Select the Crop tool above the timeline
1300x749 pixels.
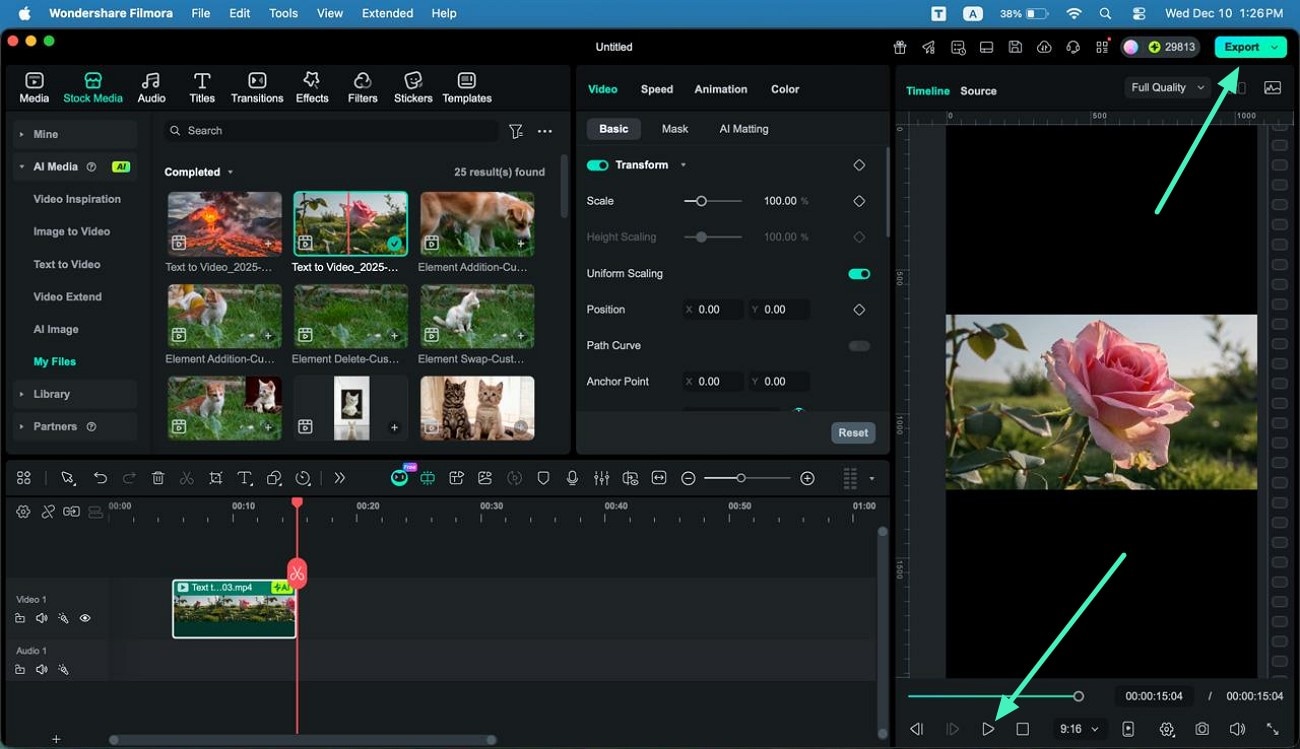(x=216, y=478)
